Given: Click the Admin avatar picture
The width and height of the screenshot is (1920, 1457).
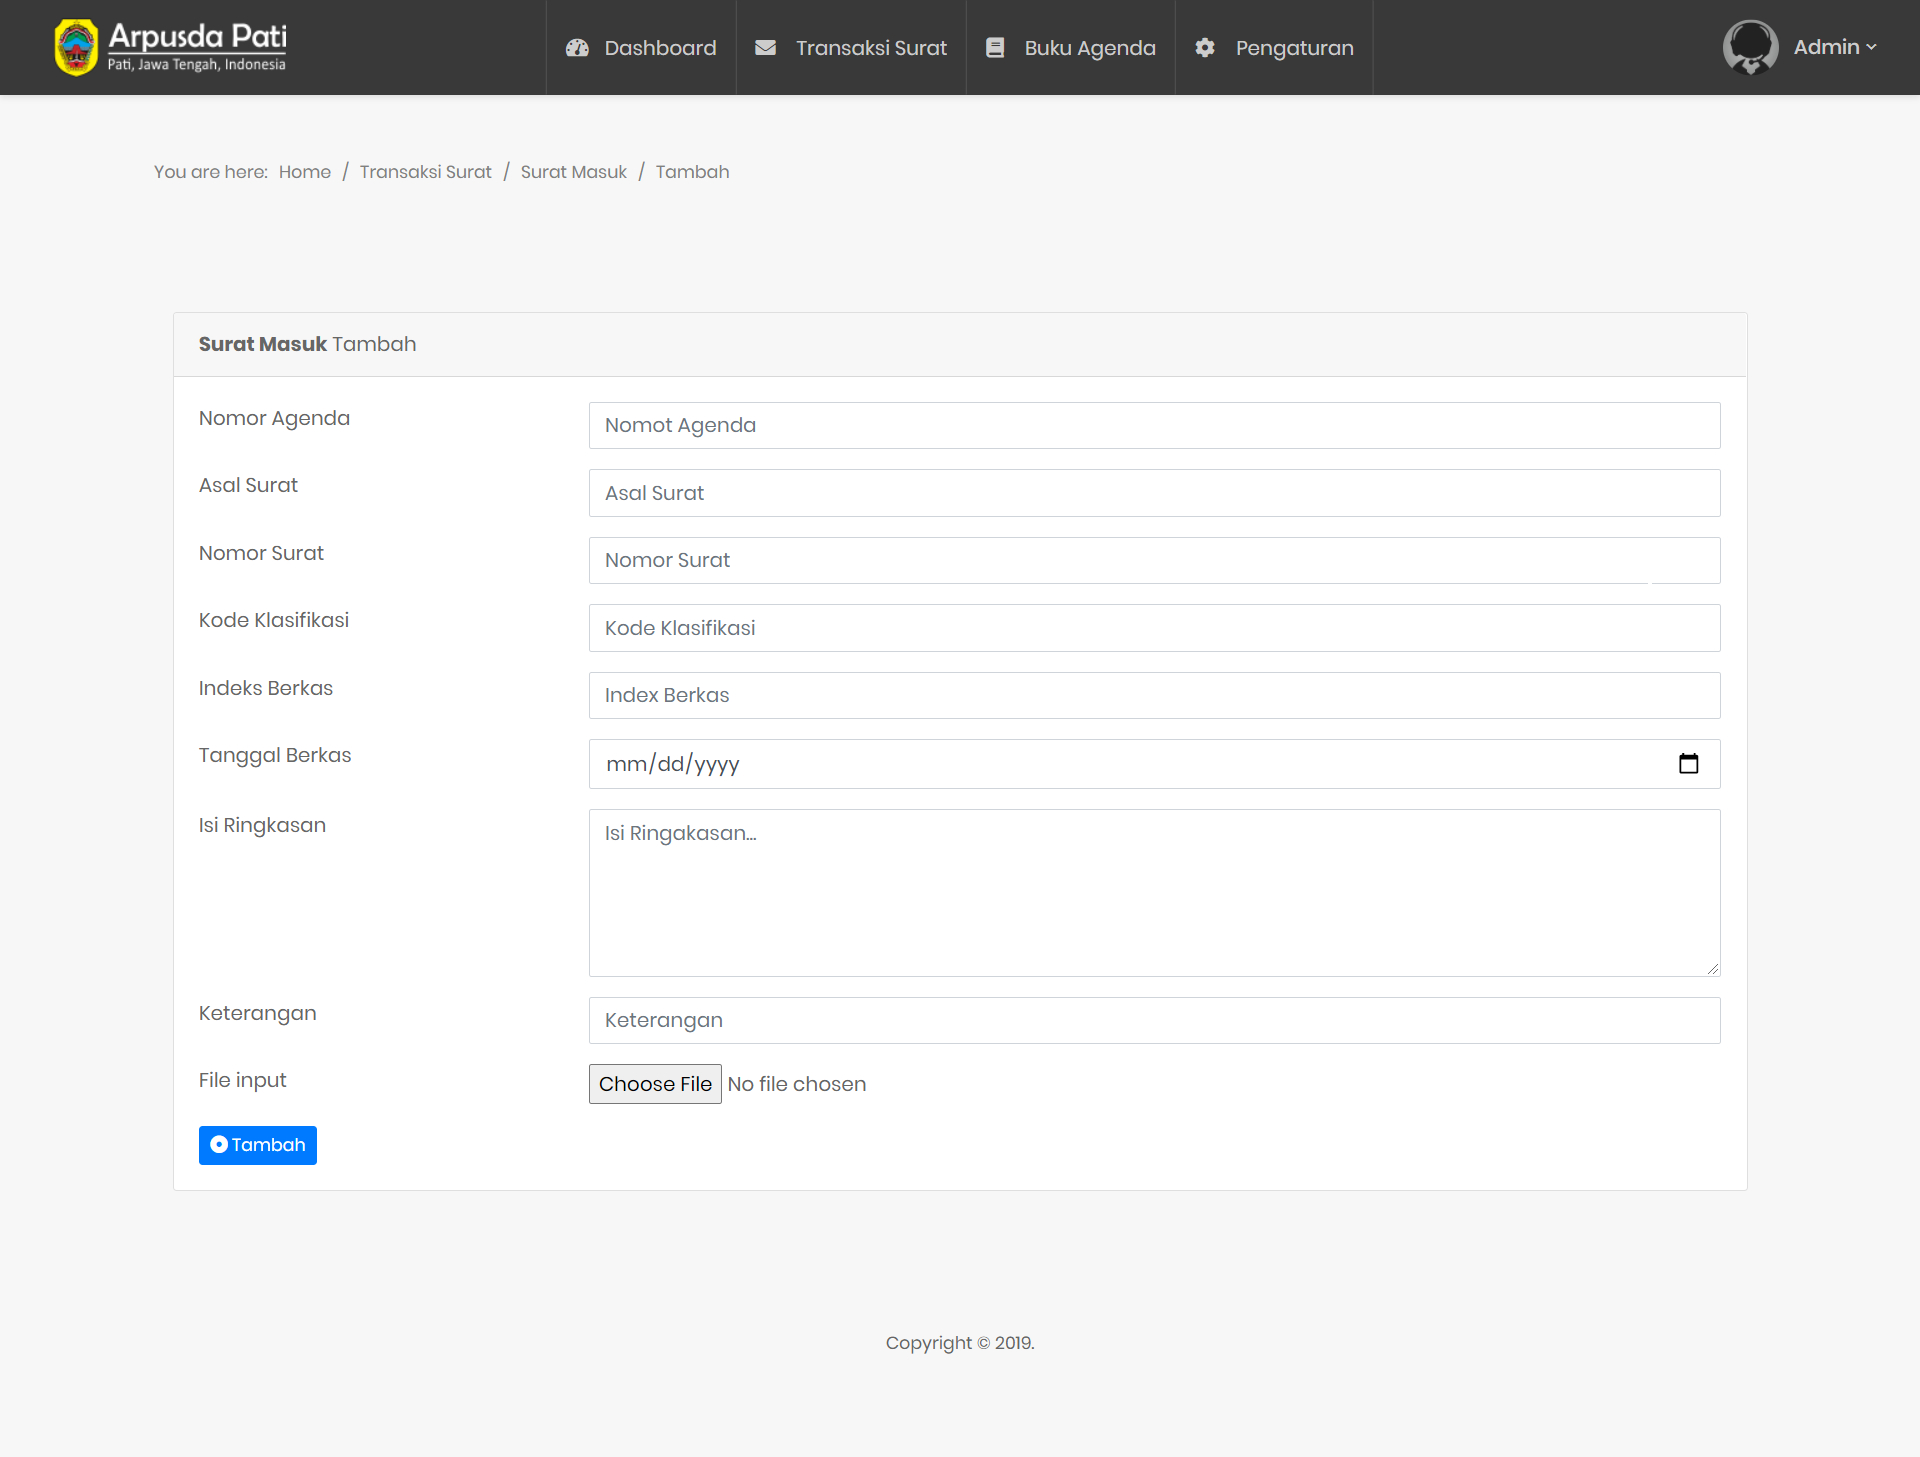Looking at the screenshot, I should pyautogui.click(x=1750, y=47).
